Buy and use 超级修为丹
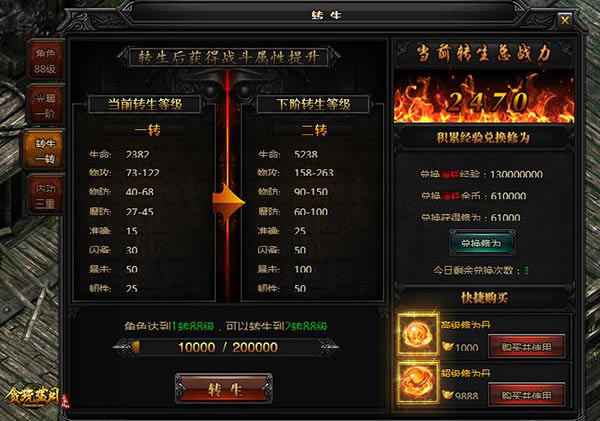This screenshot has height=421, width=600. click(526, 395)
